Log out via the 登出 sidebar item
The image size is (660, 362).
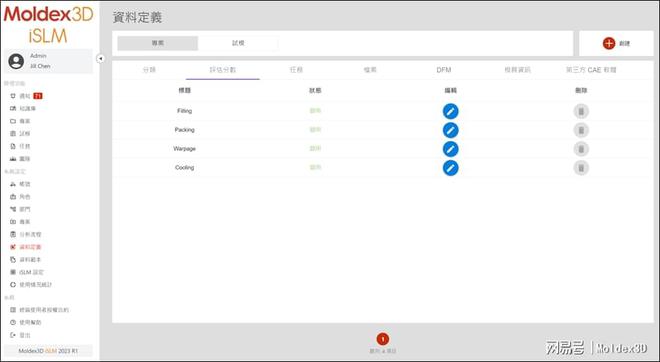(20, 335)
